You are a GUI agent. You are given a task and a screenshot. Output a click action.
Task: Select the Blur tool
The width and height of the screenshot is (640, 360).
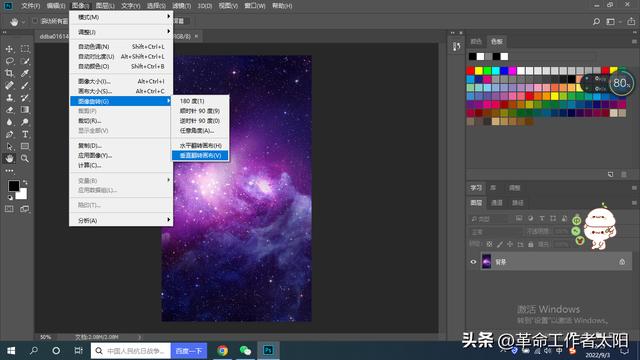point(9,122)
